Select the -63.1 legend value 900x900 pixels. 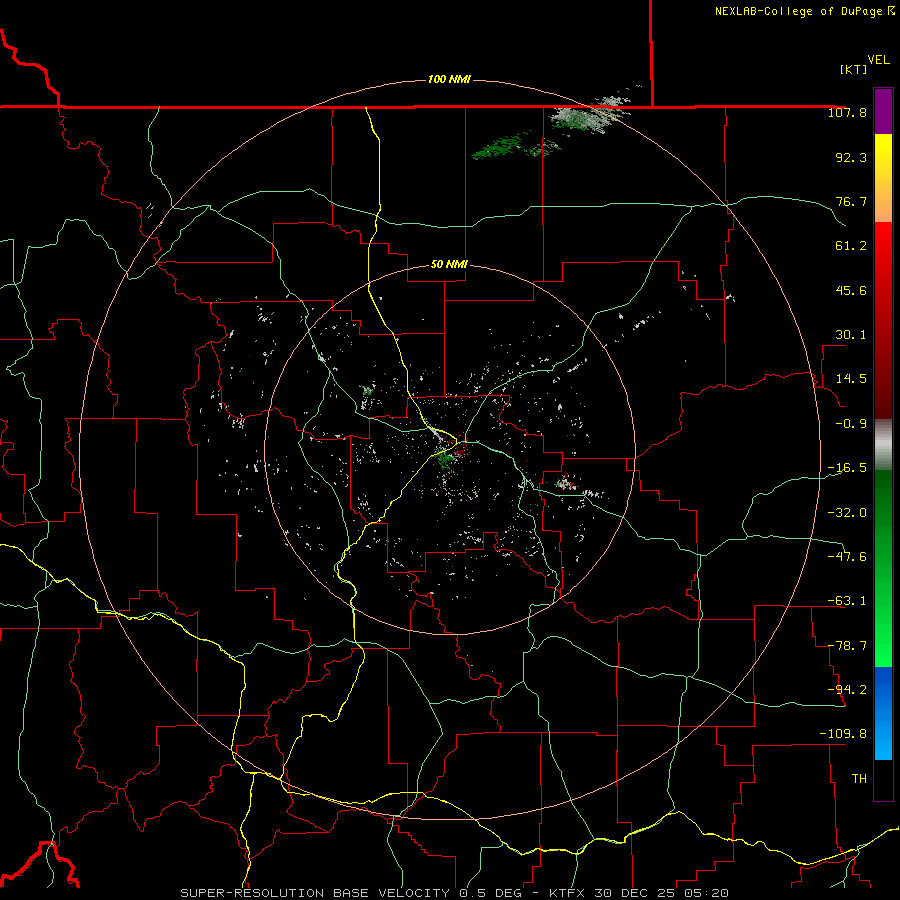847,601
